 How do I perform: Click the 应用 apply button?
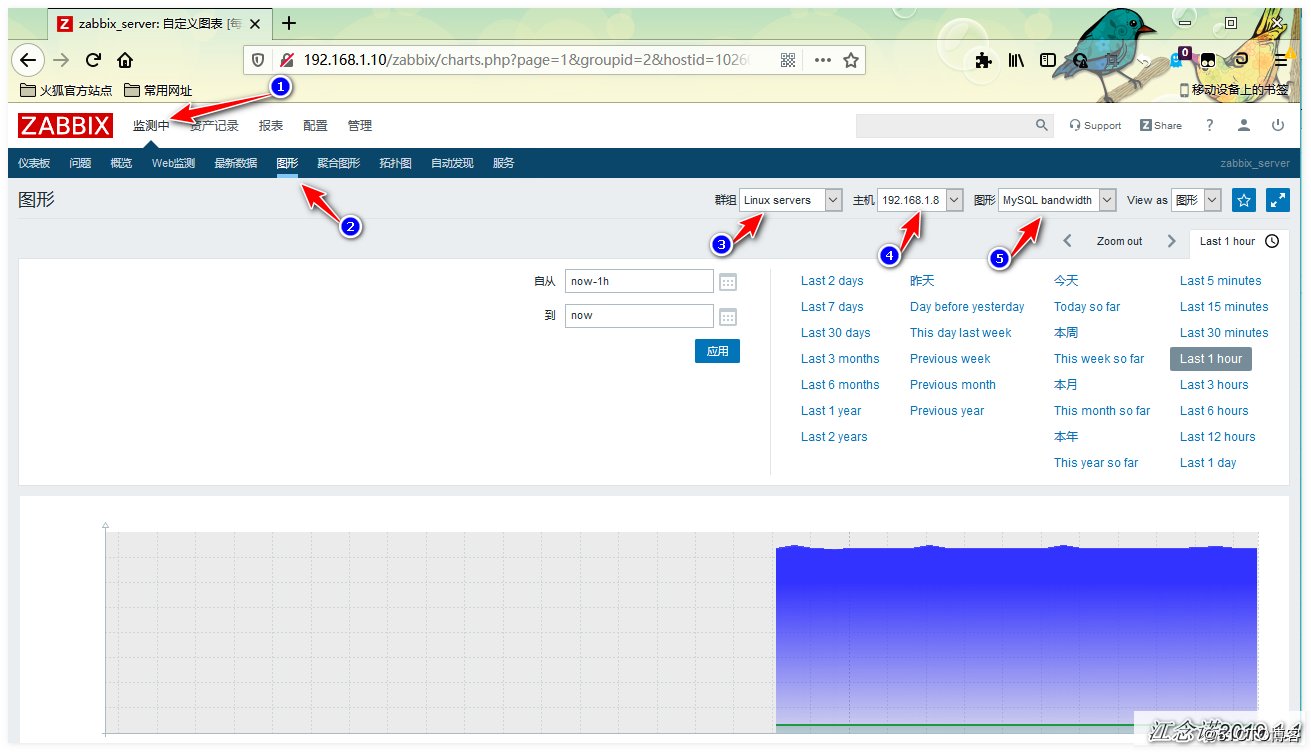[x=717, y=351]
